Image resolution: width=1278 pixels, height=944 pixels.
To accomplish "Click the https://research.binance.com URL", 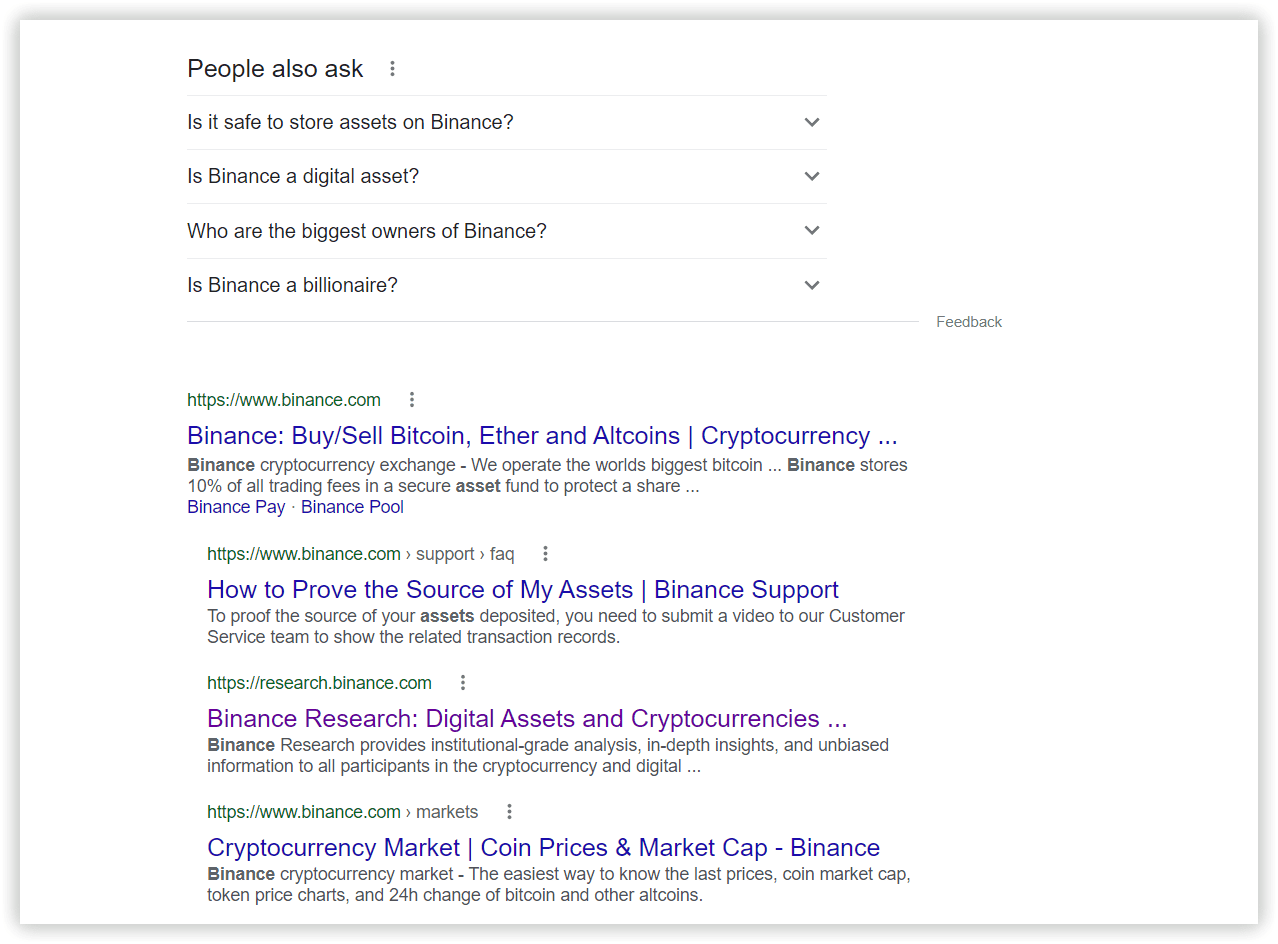I will click(319, 683).
